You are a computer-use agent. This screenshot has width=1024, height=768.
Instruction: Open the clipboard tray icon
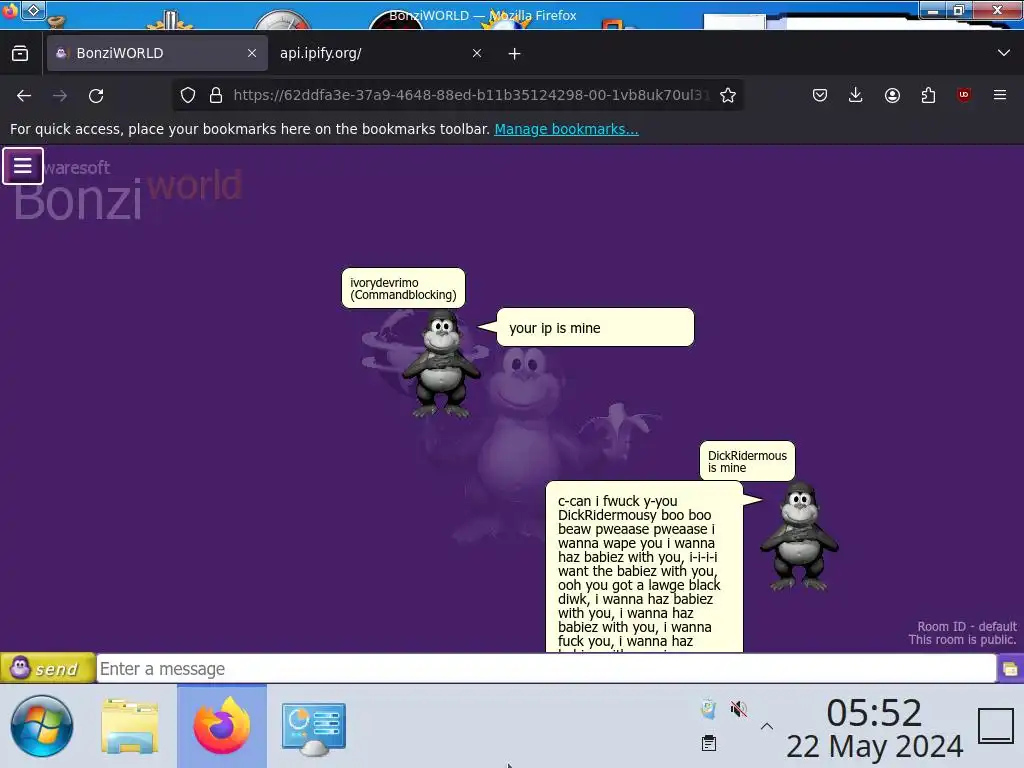pyautogui.click(x=709, y=743)
